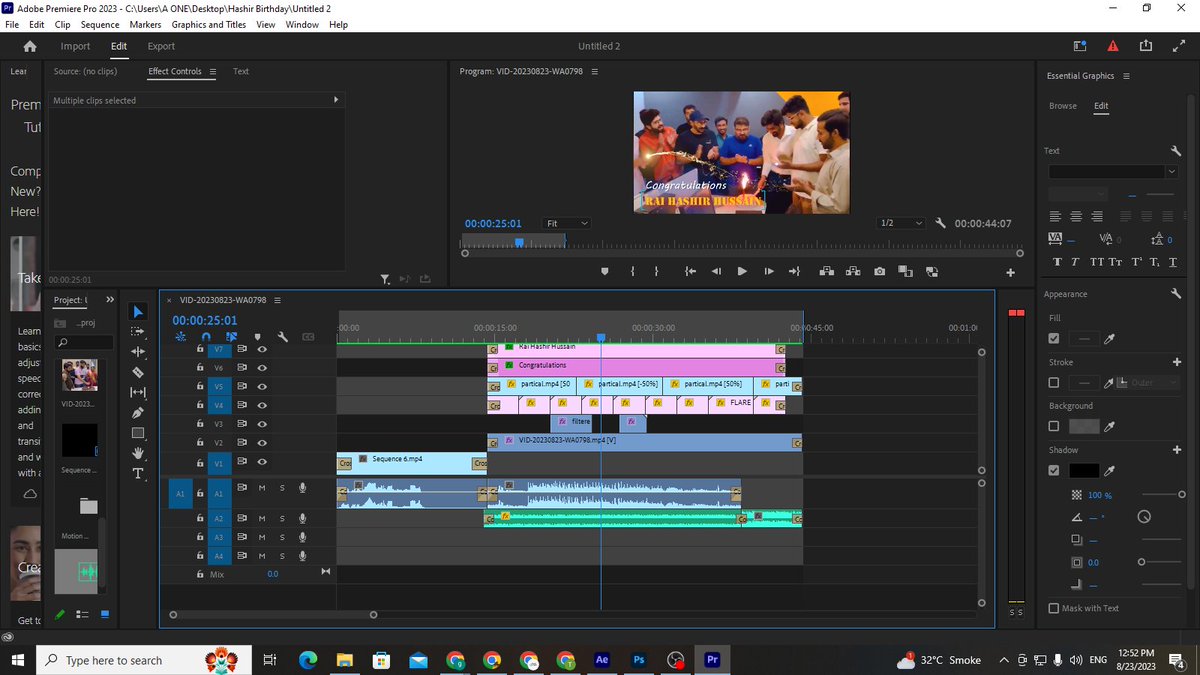1200x675 pixels.
Task: Click the center align text icon
Action: pos(1075,216)
